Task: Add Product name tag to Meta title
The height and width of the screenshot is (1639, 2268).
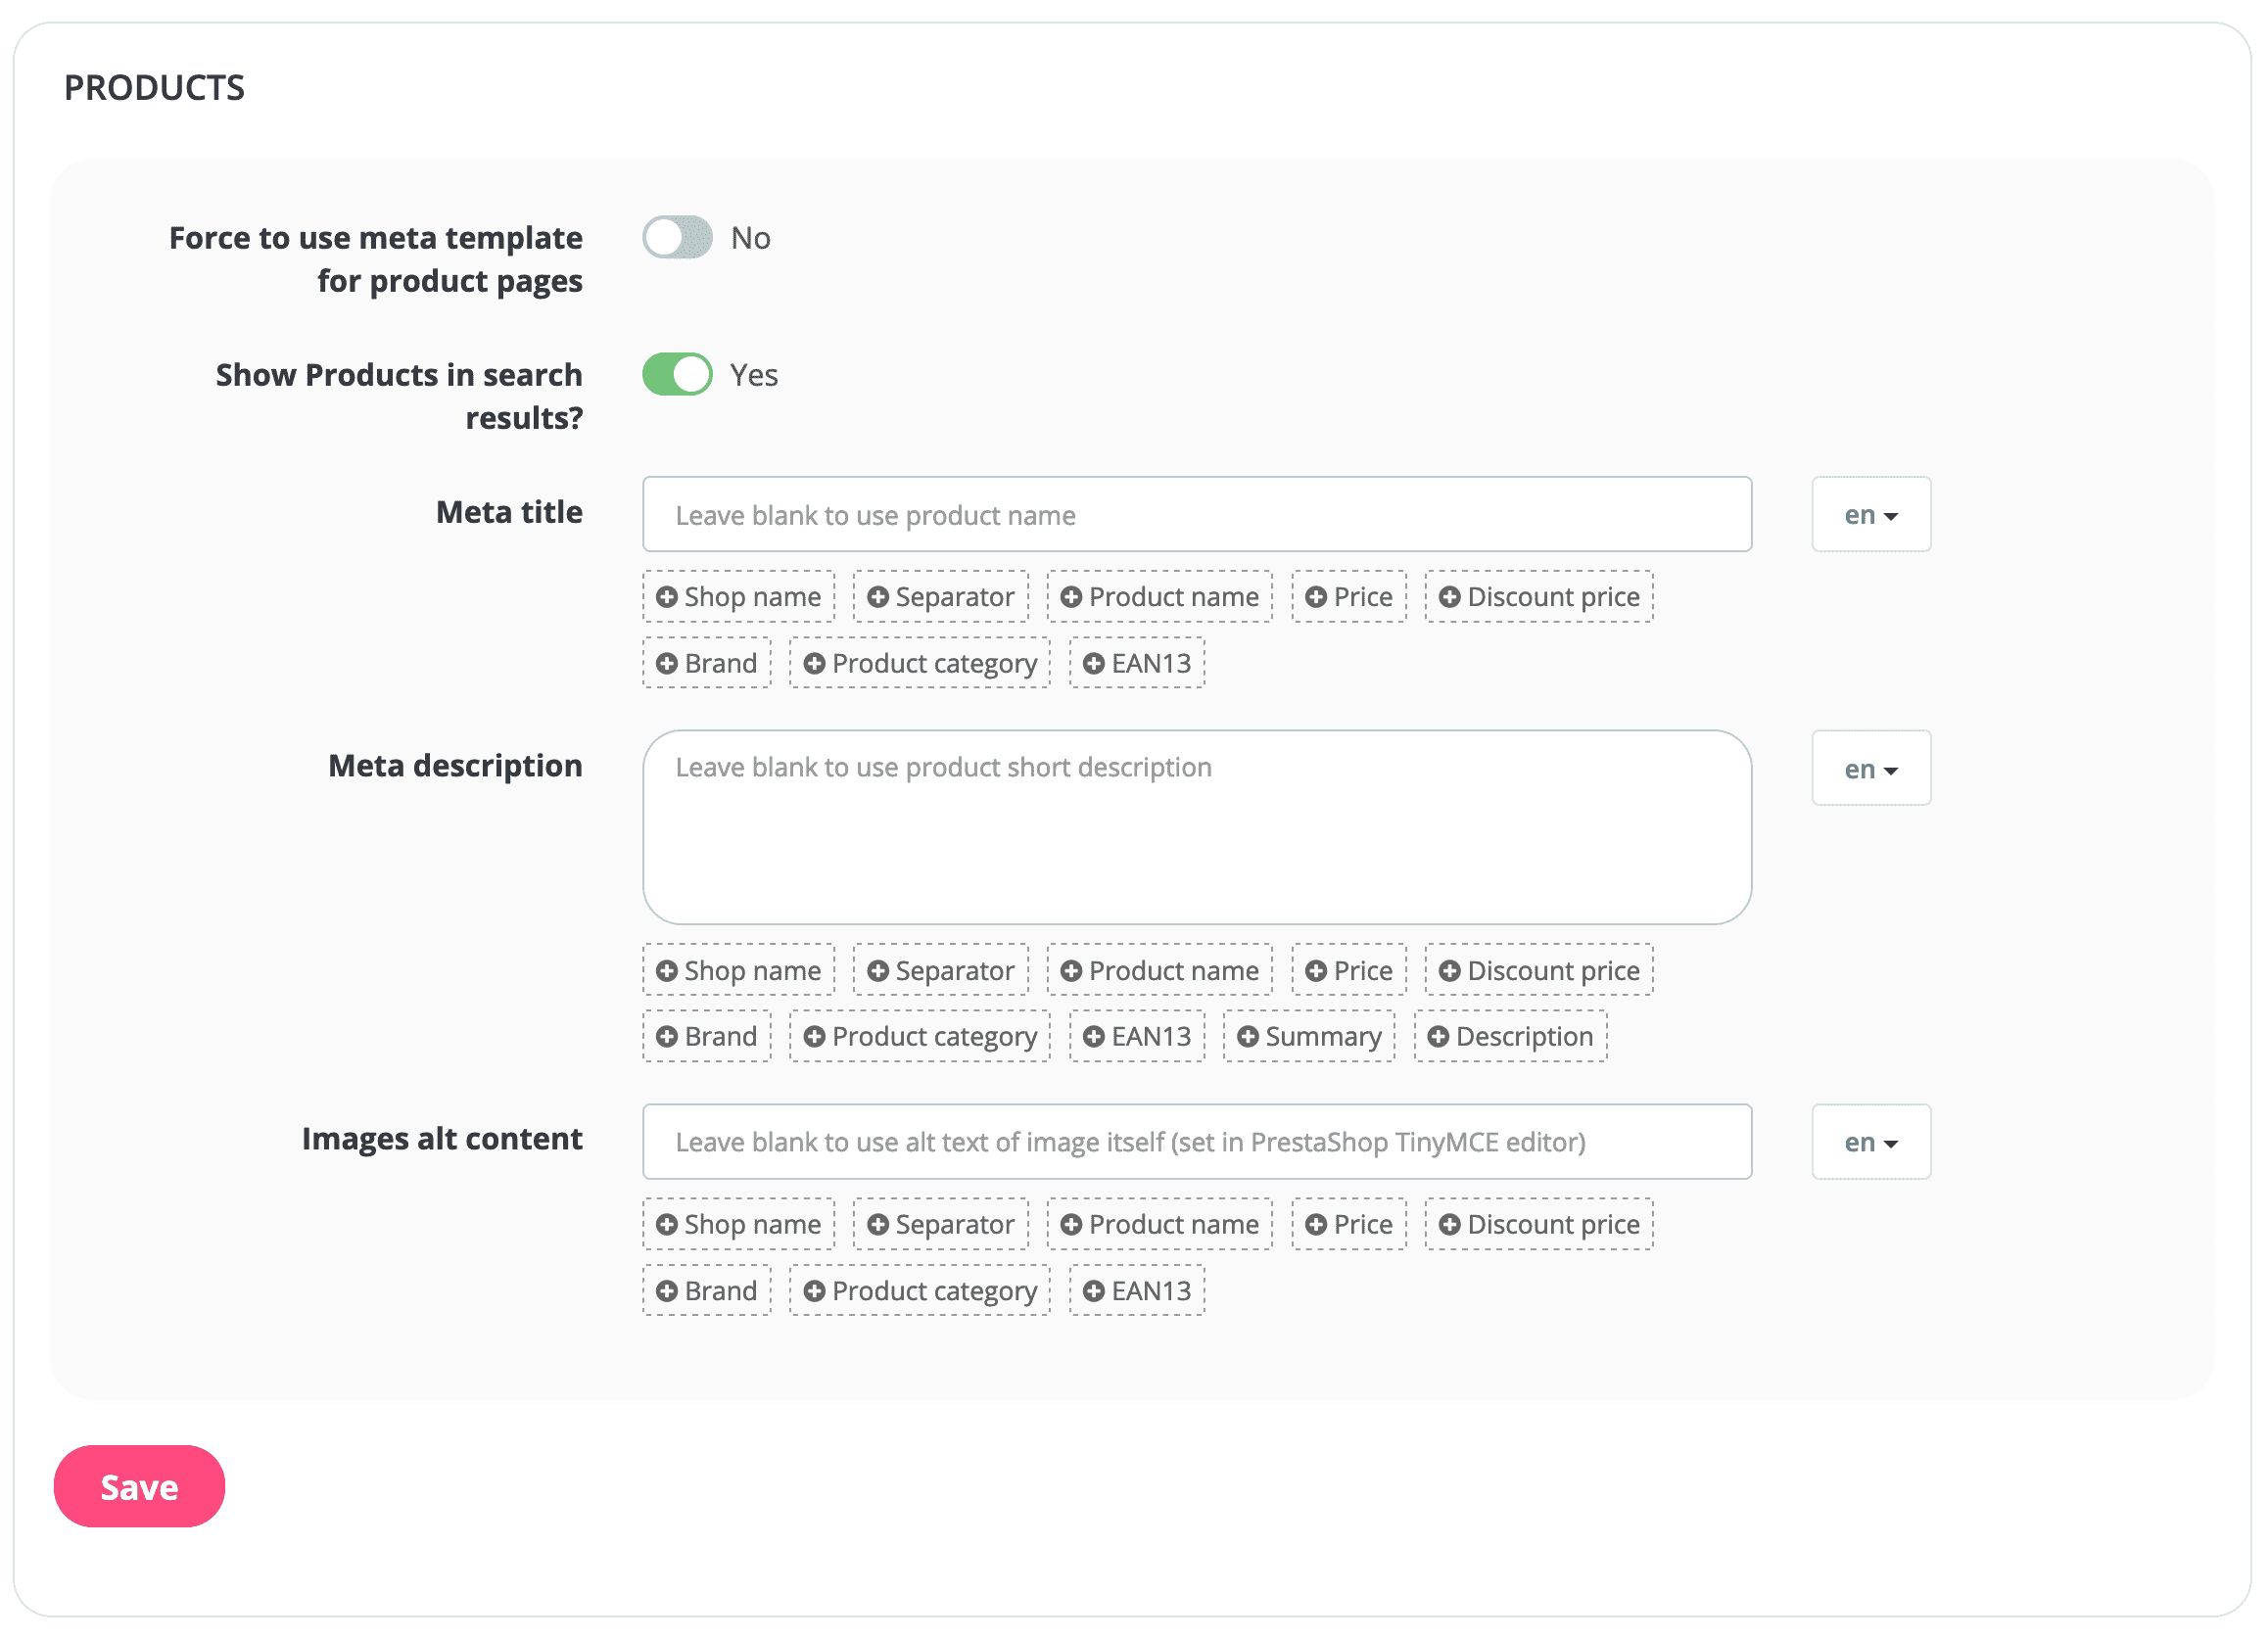Action: click(1159, 596)
